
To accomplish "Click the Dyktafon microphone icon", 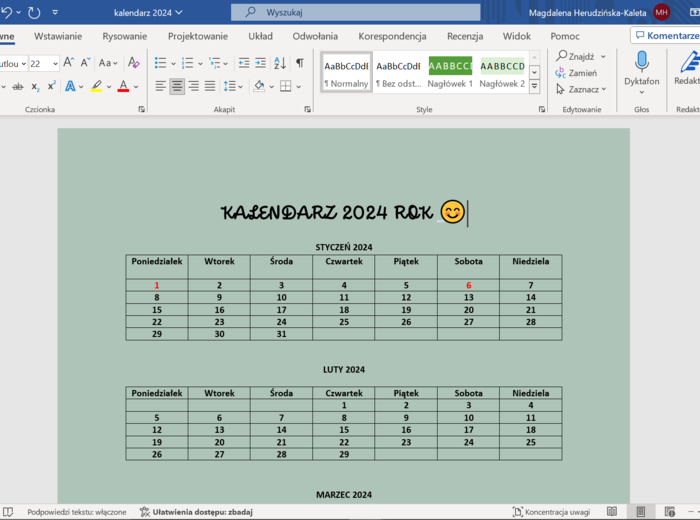I will 641,61.
